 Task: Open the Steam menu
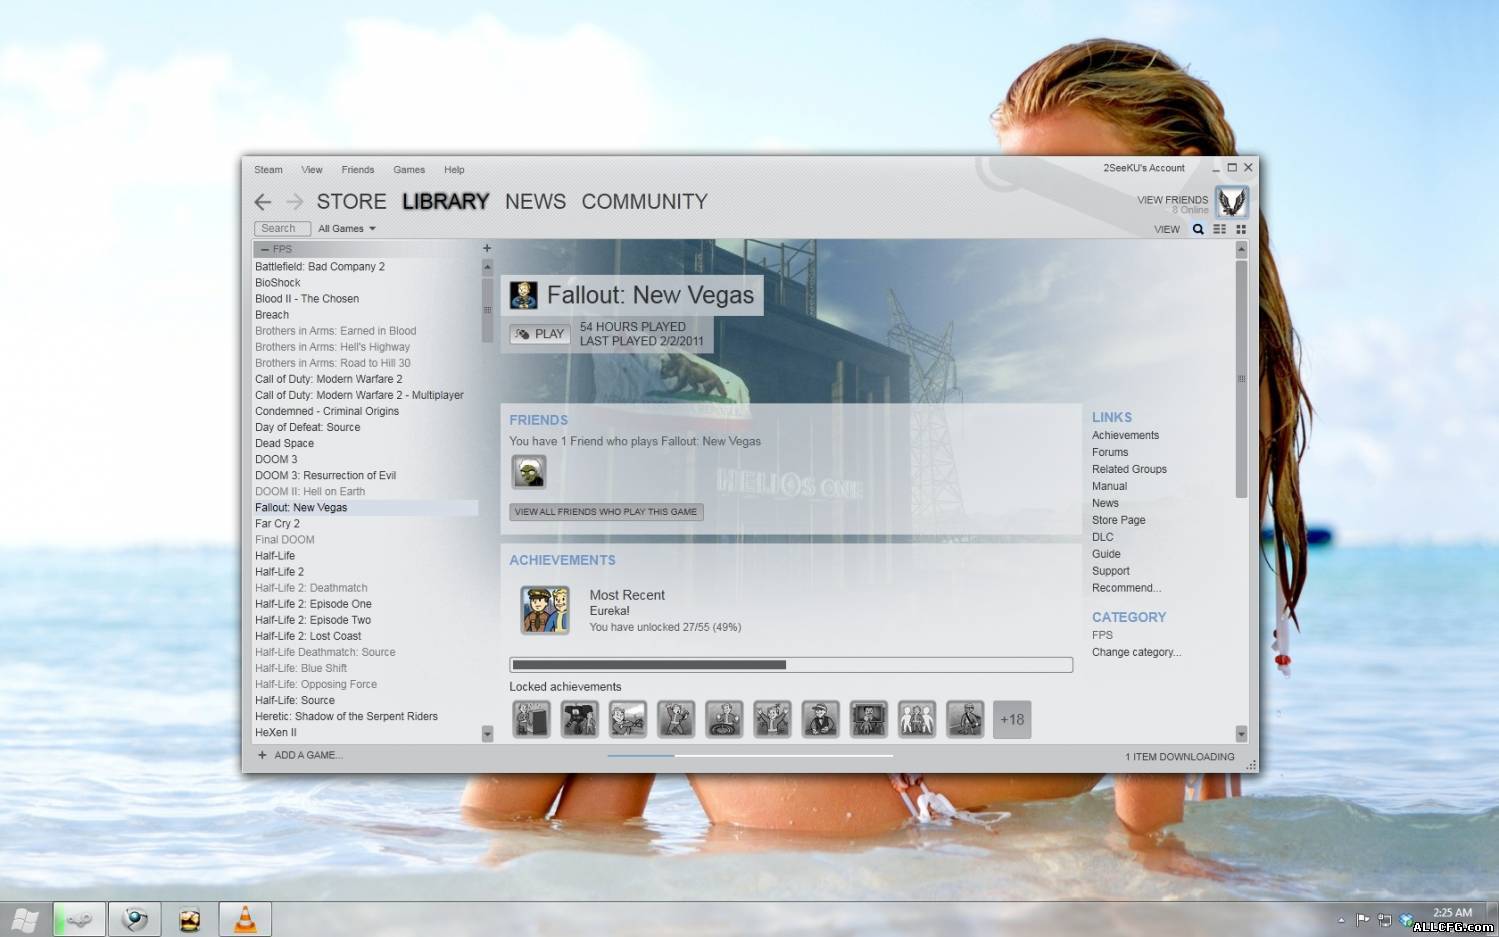tap(268, 170)
